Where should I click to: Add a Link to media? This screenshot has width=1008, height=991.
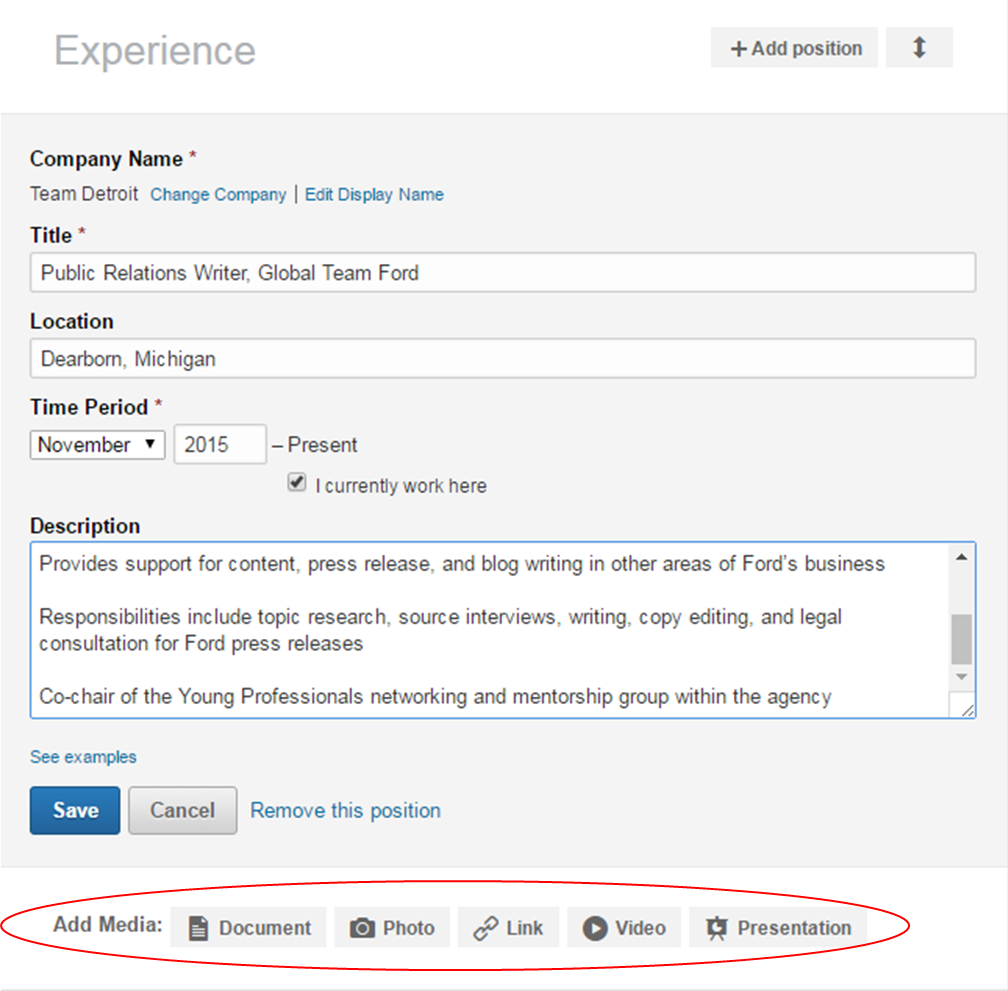[508, 927]
